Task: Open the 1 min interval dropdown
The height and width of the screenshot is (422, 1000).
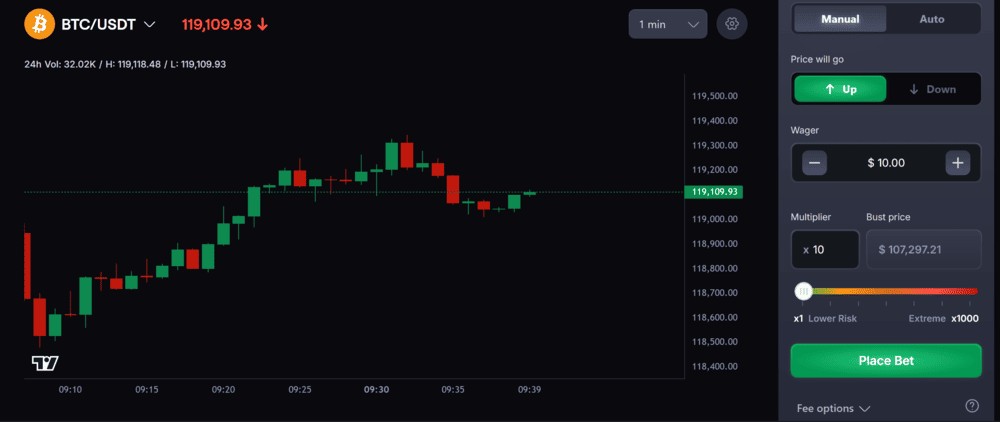Action: (667, 24)
